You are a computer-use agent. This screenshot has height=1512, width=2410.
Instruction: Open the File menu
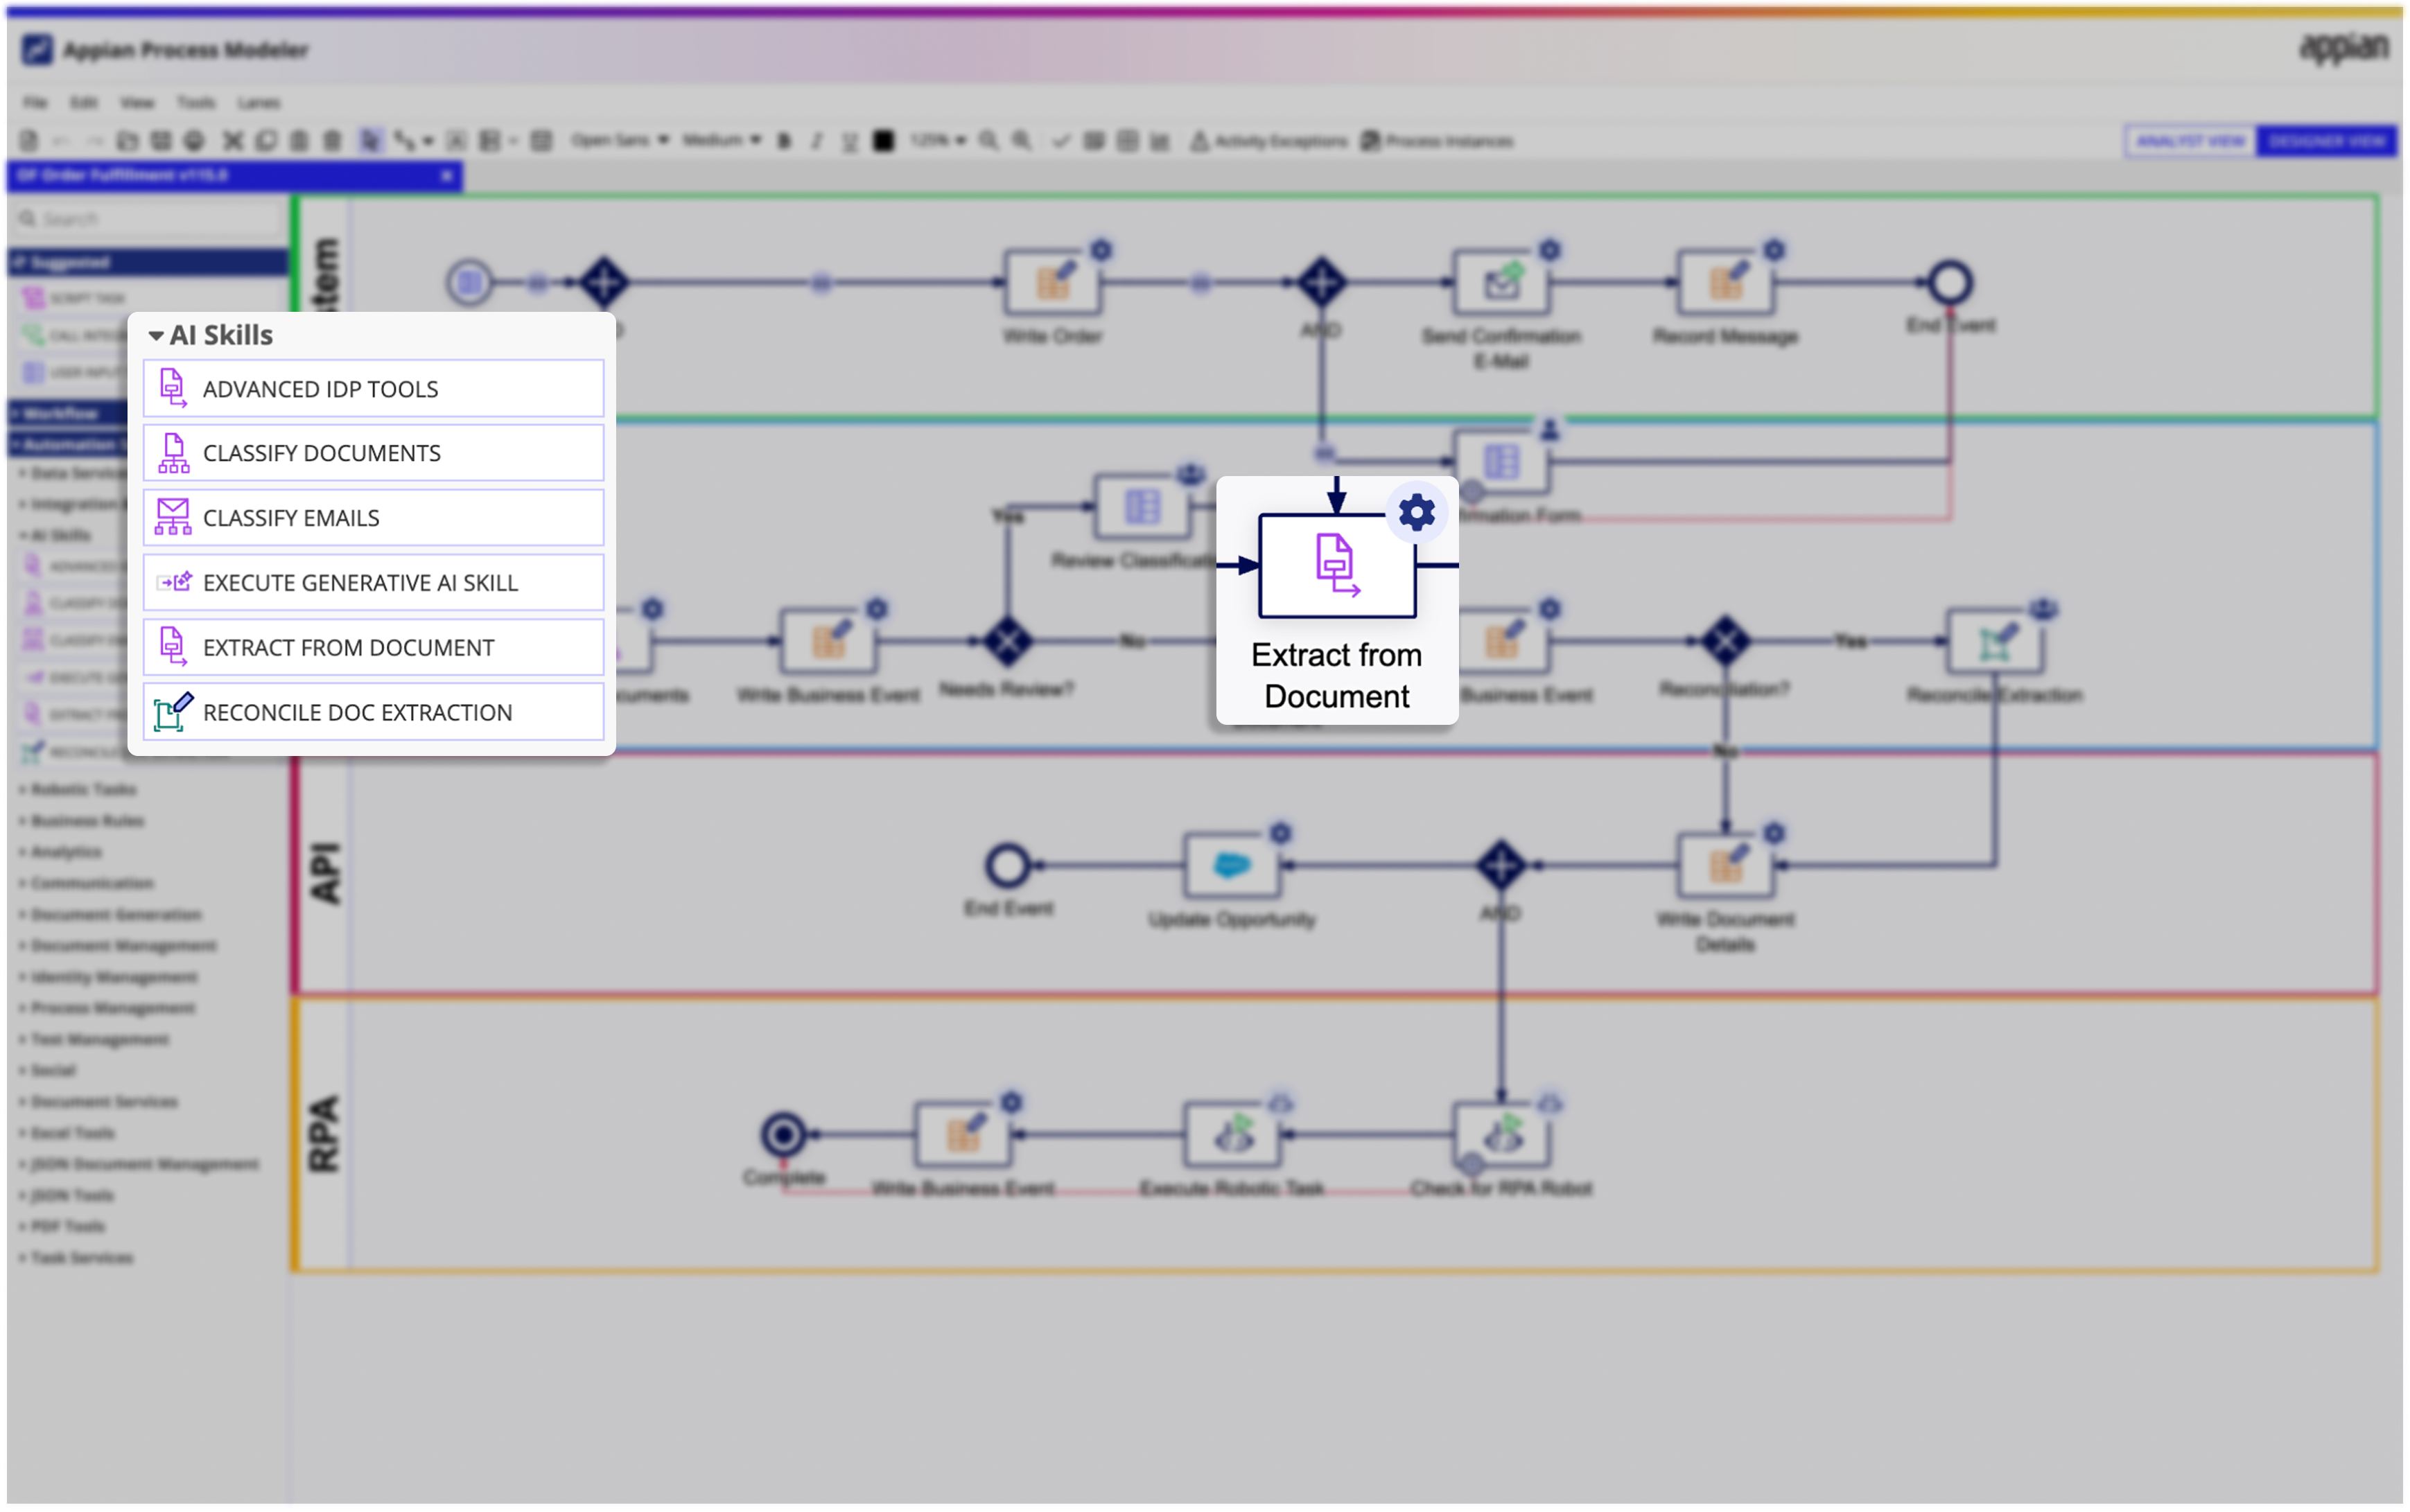(35, 102)
